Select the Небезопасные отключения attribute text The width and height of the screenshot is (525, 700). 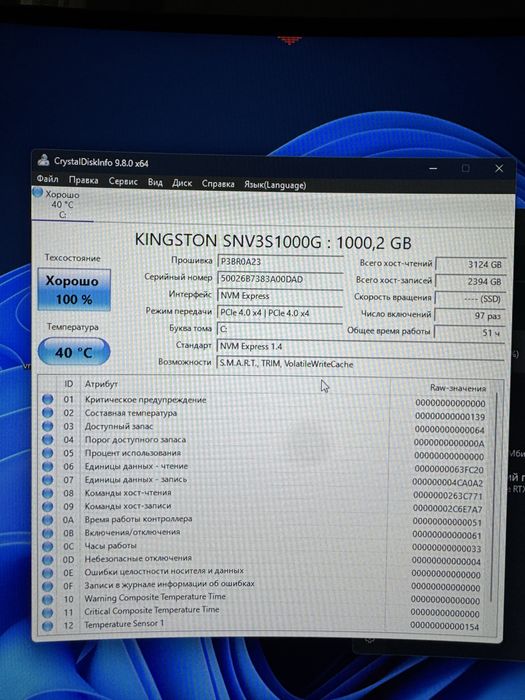click(138, 558)
